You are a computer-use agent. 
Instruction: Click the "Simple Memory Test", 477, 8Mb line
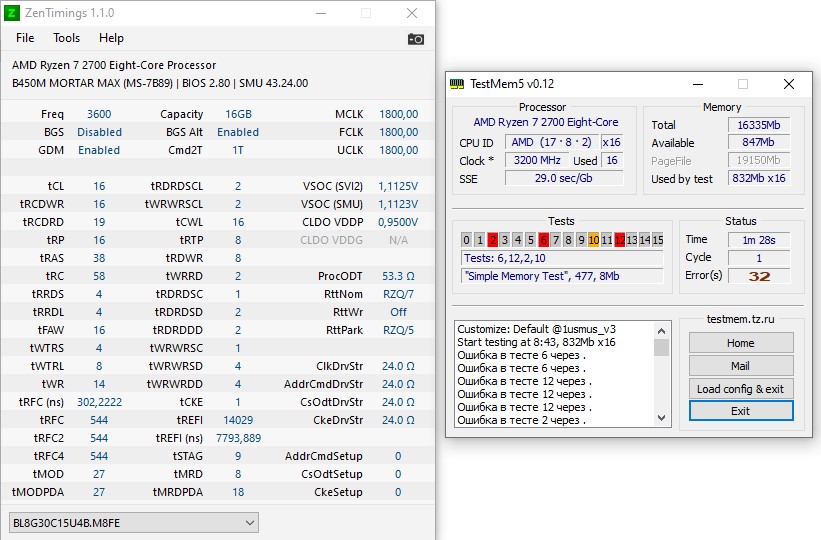coord(562,276)
